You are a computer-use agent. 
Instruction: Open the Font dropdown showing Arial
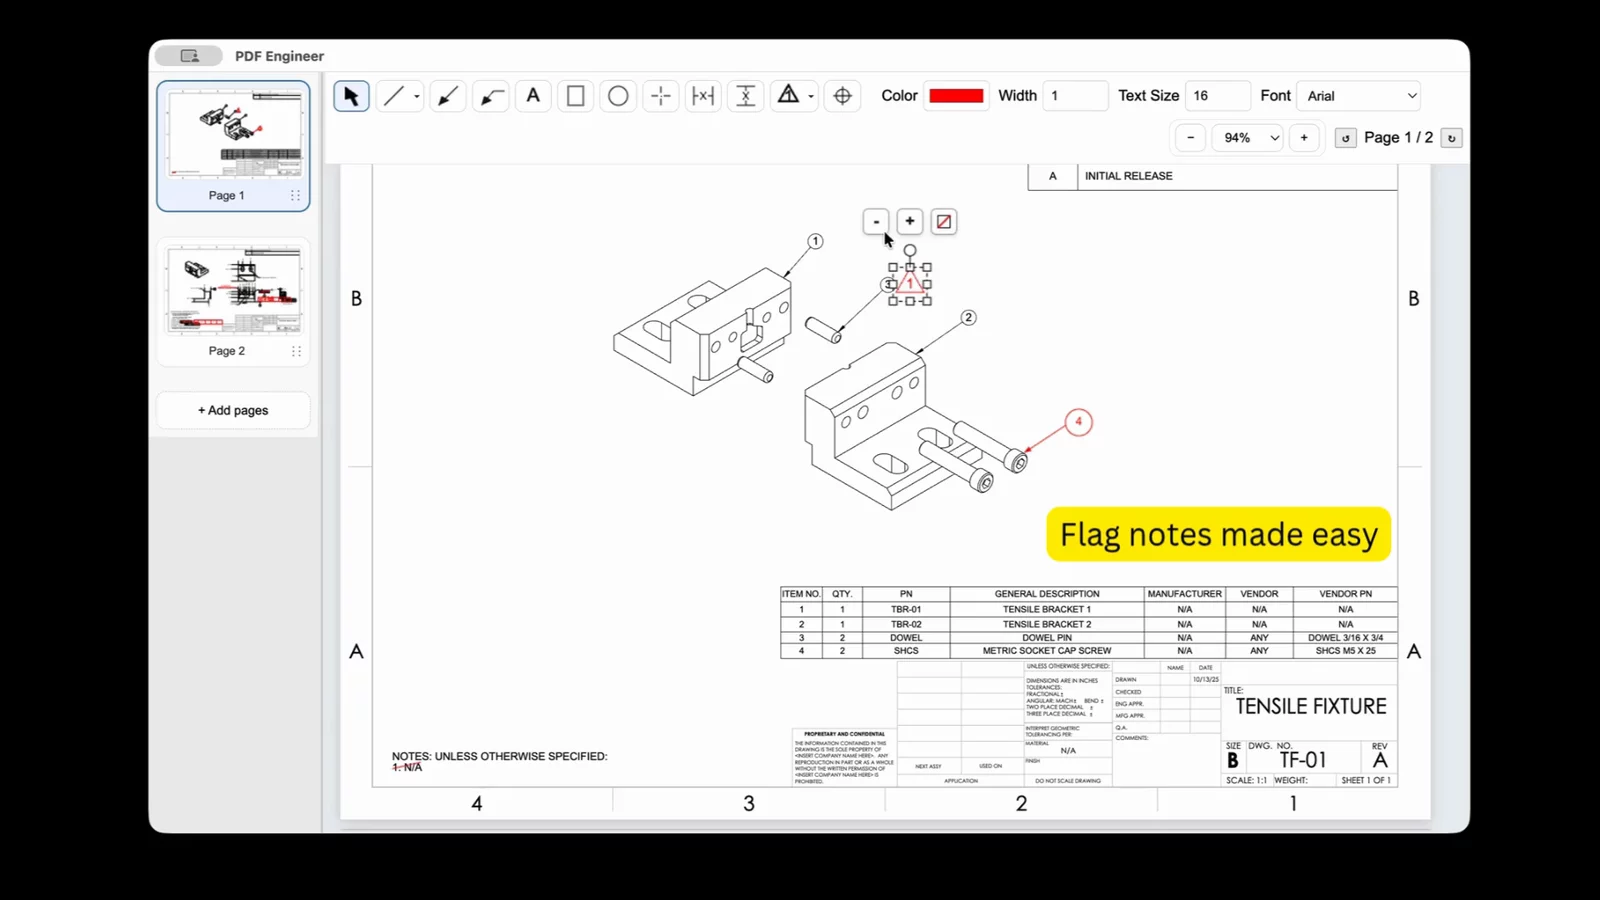tap(1360, 96)
